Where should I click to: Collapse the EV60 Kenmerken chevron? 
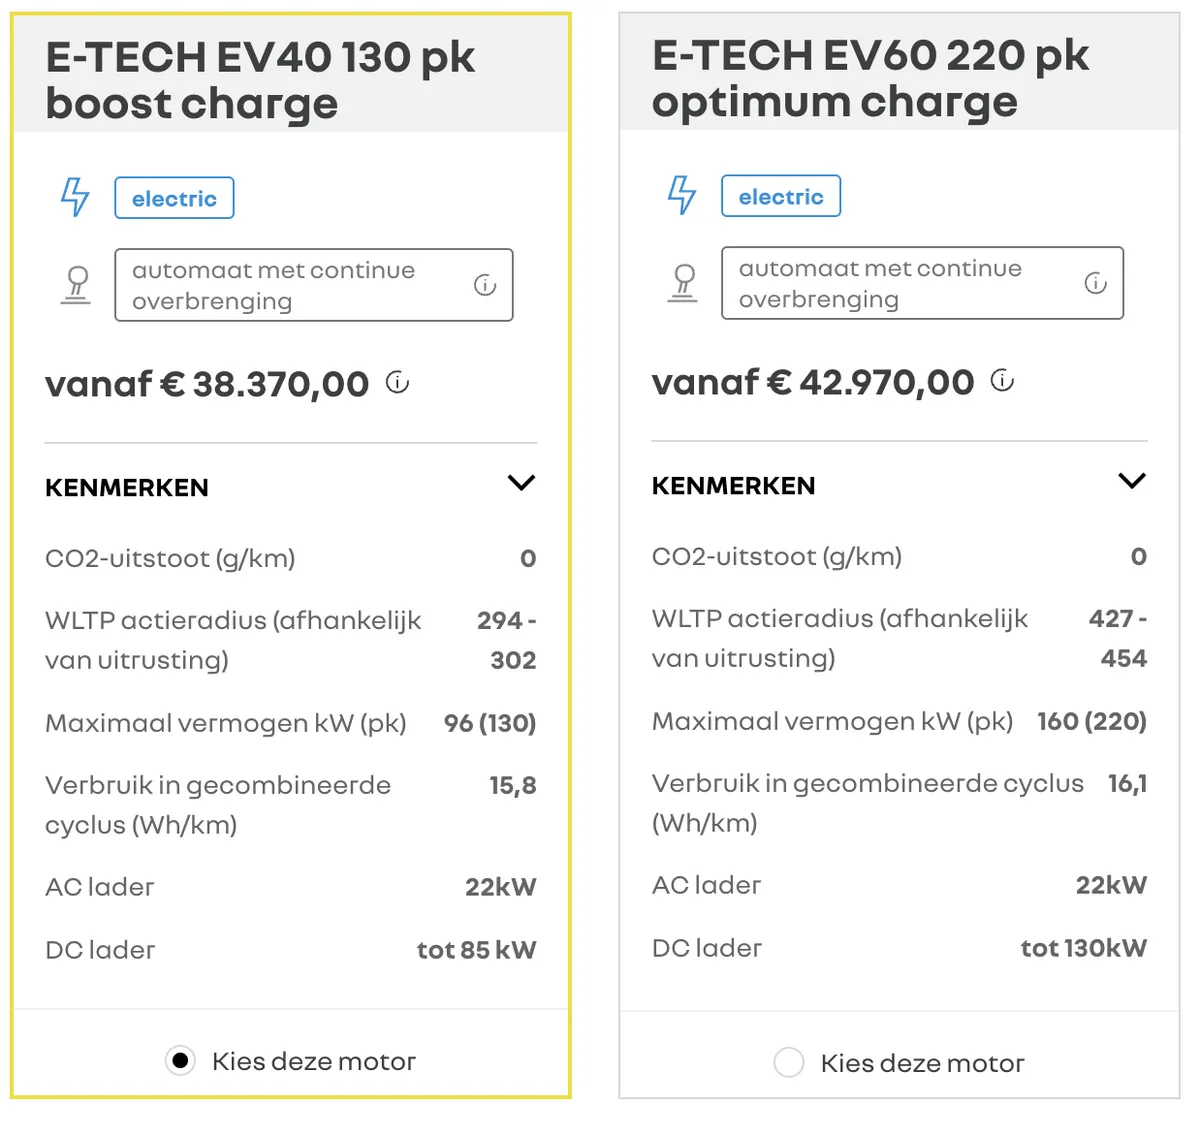click(1132, 481)
